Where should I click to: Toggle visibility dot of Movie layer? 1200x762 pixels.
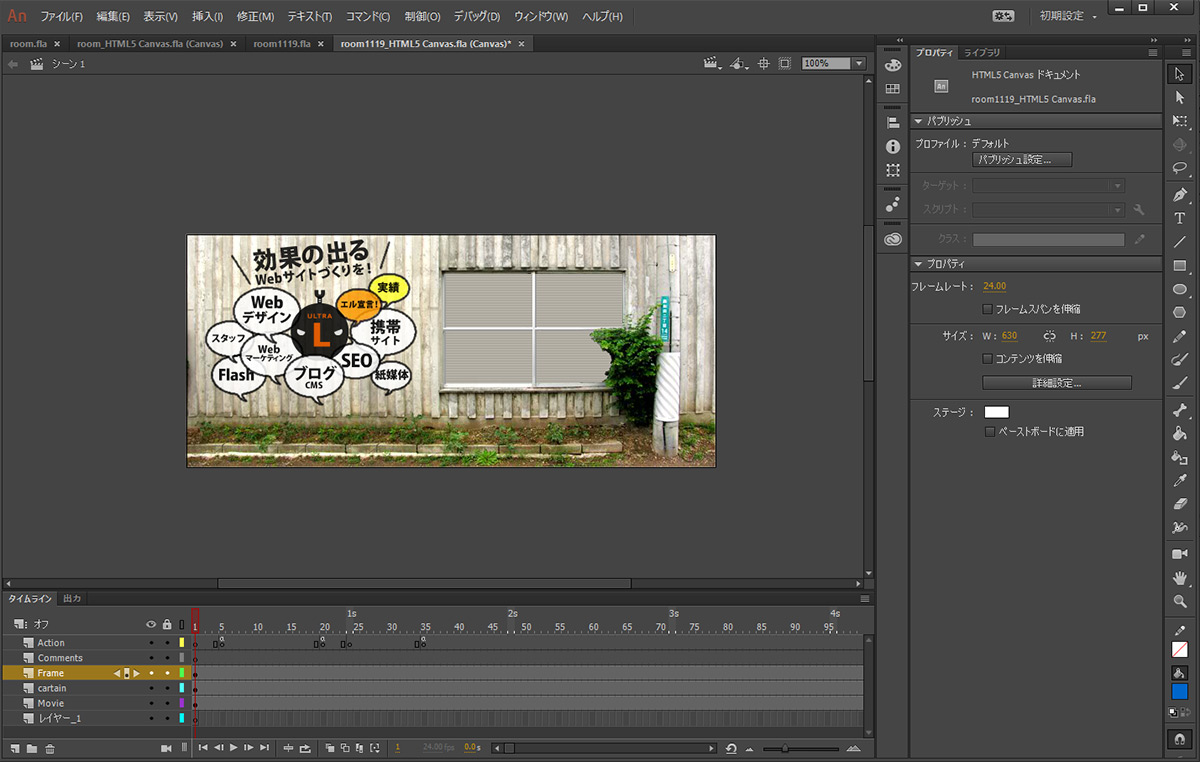click(152, 703)
